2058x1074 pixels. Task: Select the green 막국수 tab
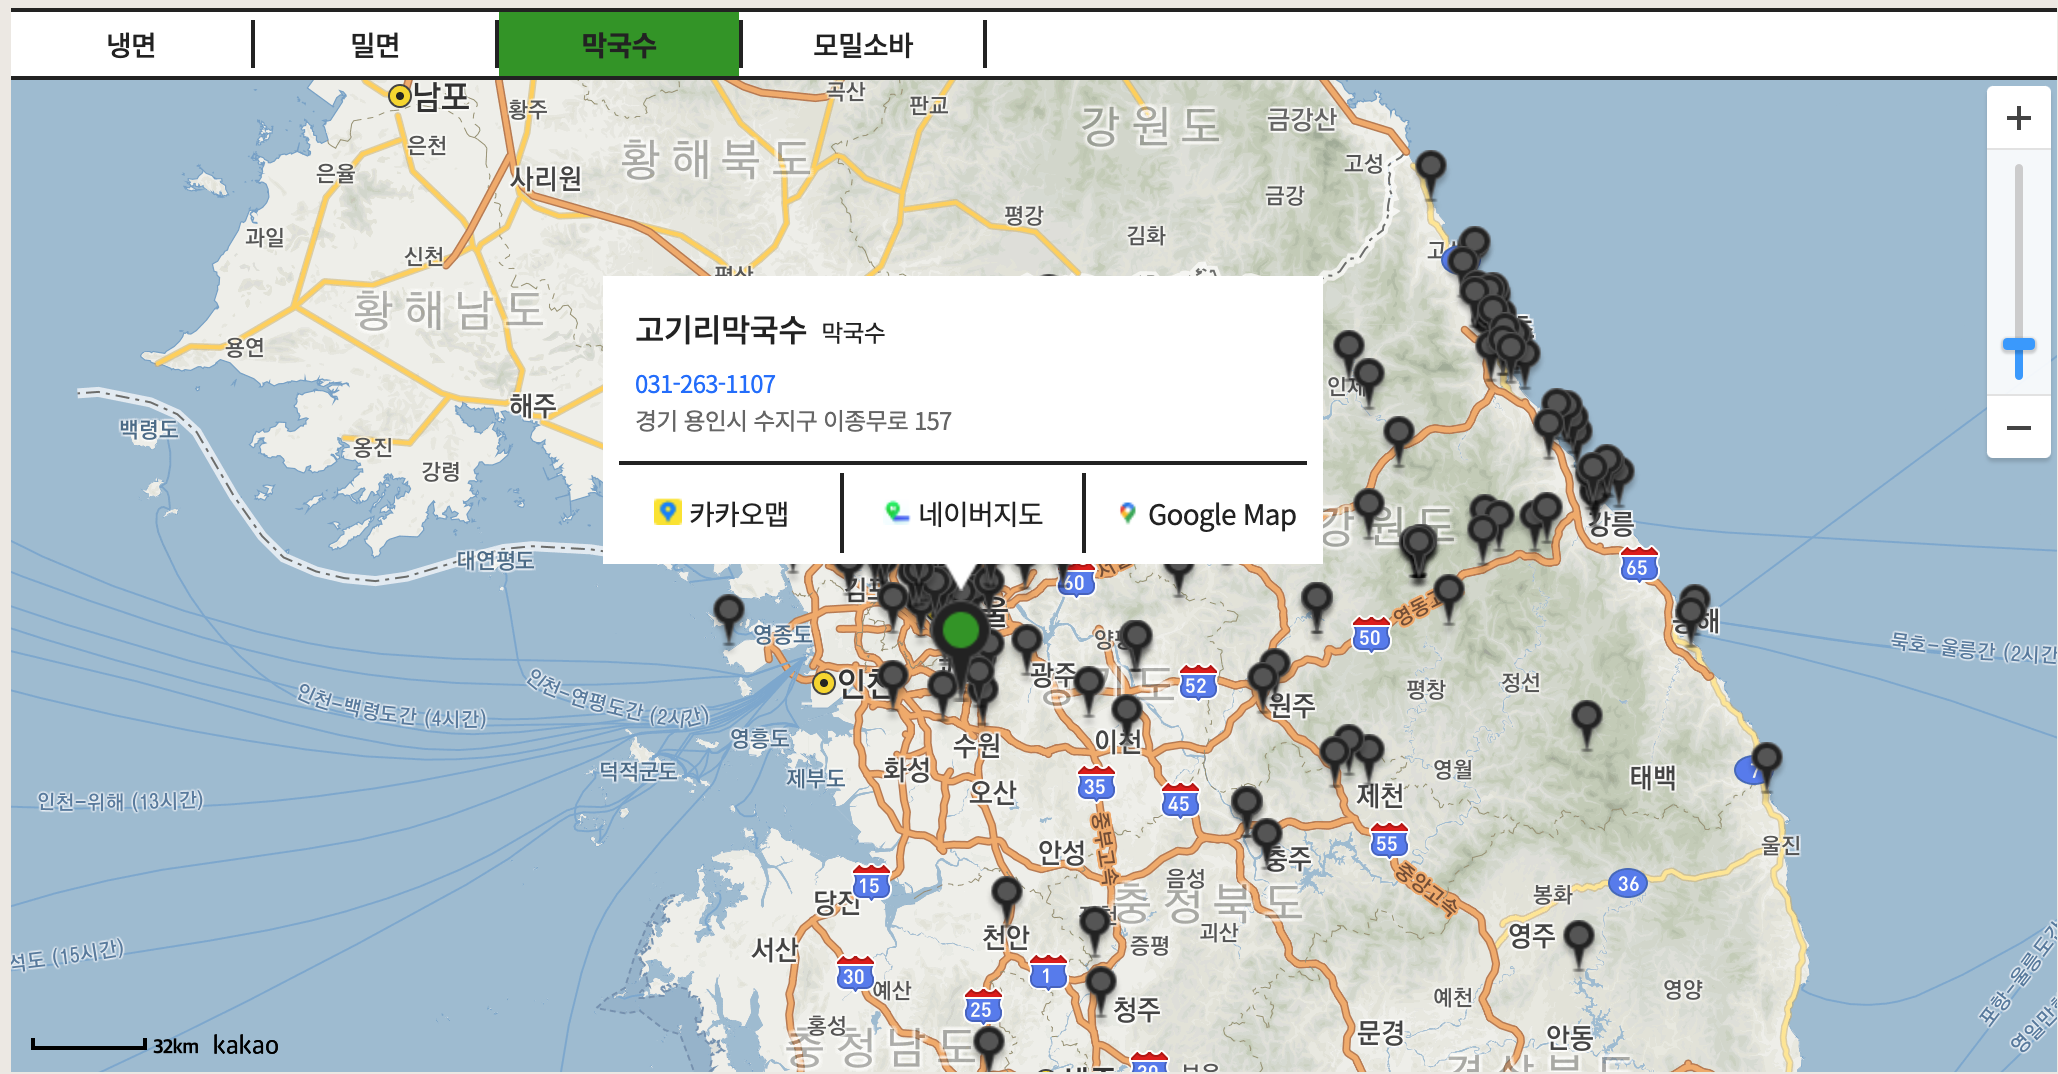click(619, 45)
